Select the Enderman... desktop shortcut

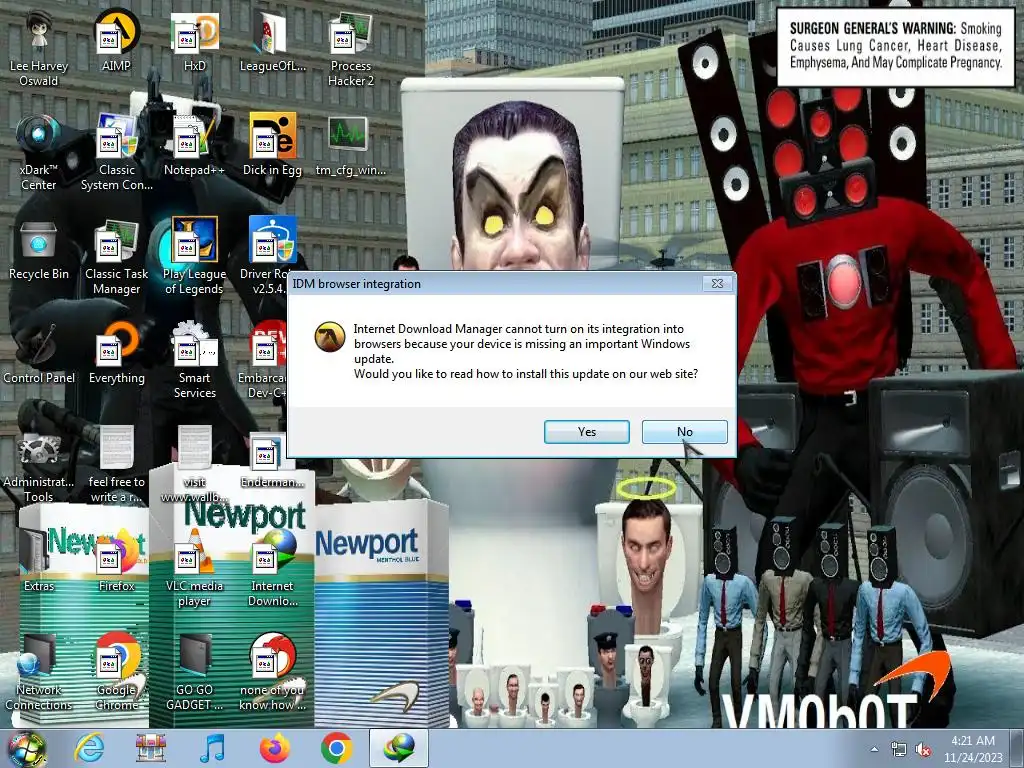point(272,460)
